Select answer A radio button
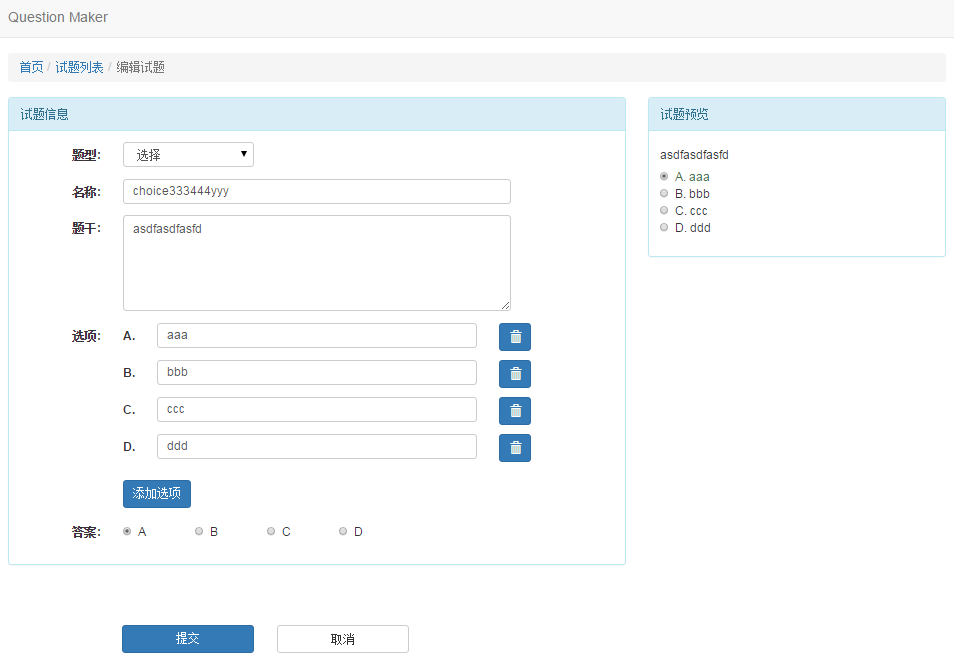Screen dimensions: 954x663 (127, 532)
